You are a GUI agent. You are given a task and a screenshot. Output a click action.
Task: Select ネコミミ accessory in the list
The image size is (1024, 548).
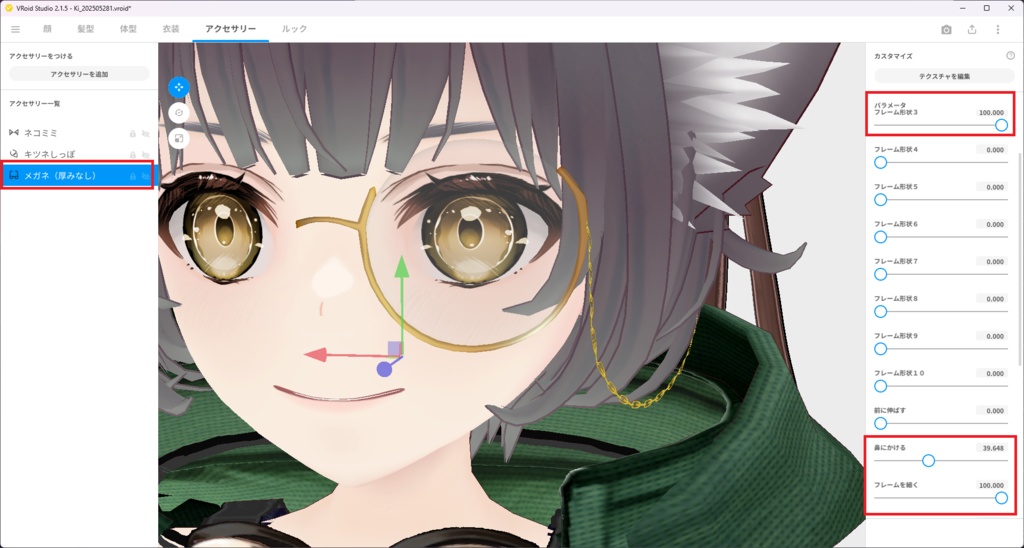pos(79,133)
